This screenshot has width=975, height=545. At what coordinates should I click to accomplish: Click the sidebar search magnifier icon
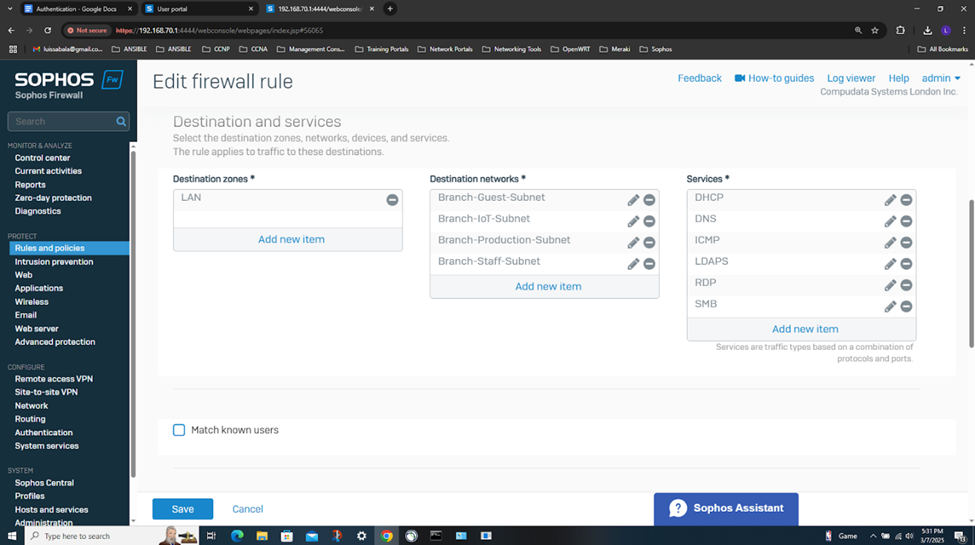121,121
